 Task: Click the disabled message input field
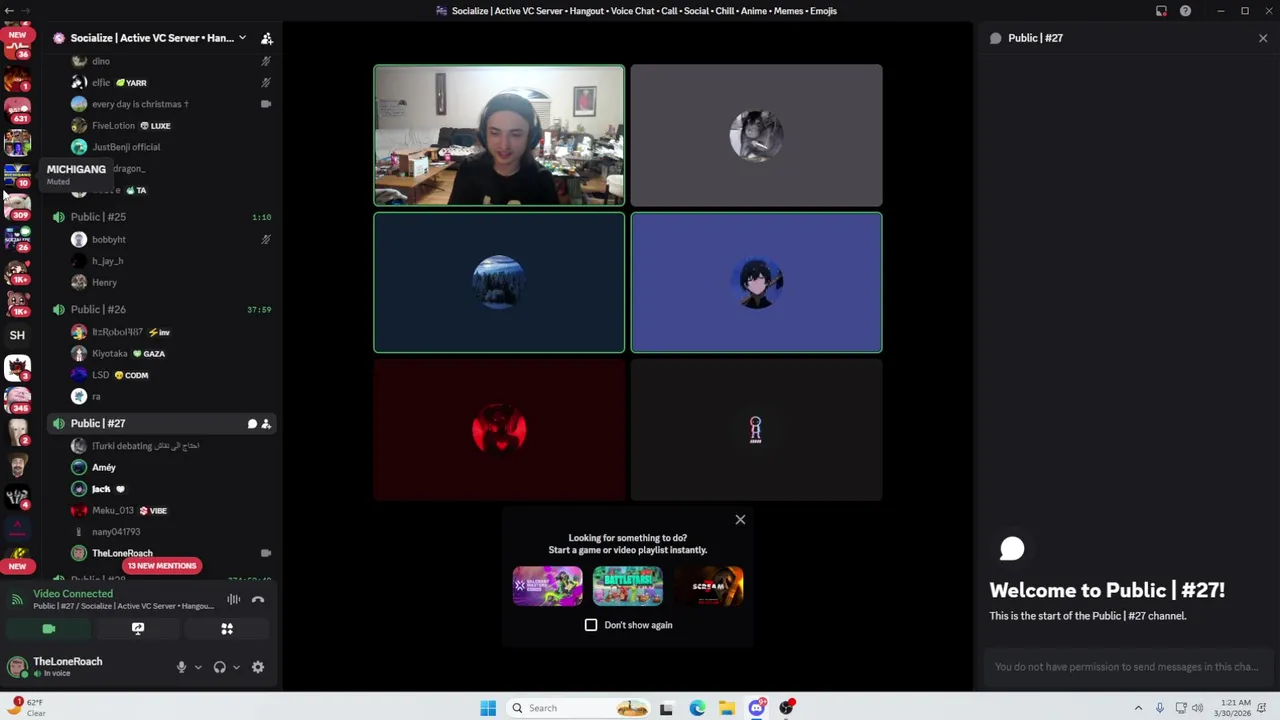point(1127,667)
